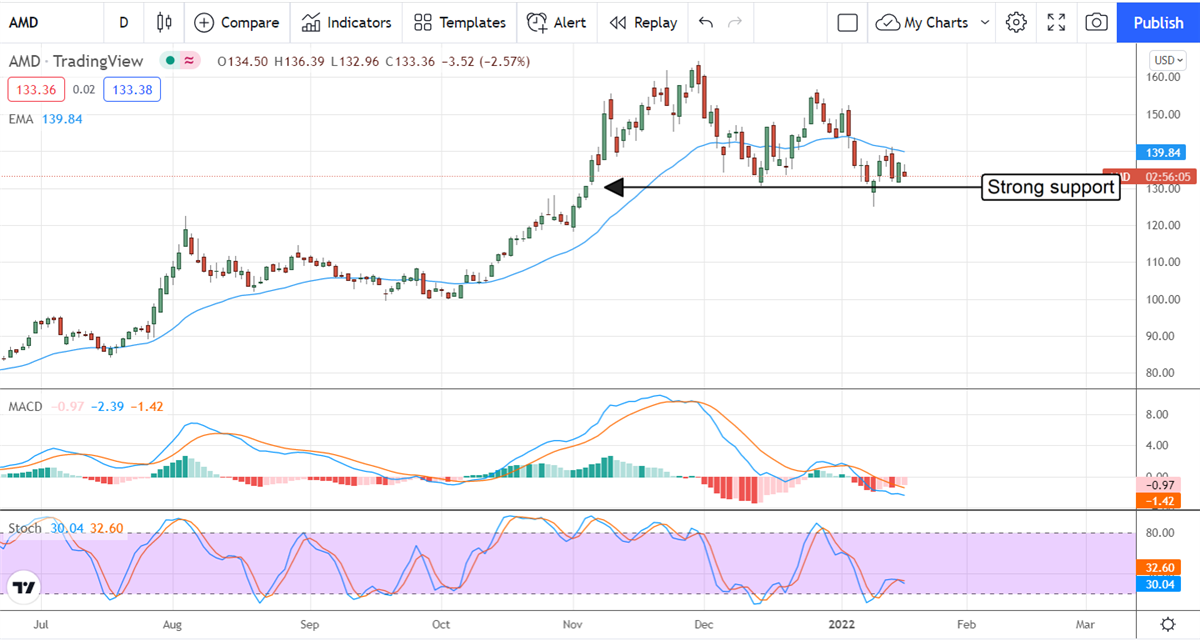Click the Compare symbols button
This screenshot has height=640, width=1200.
238,22
